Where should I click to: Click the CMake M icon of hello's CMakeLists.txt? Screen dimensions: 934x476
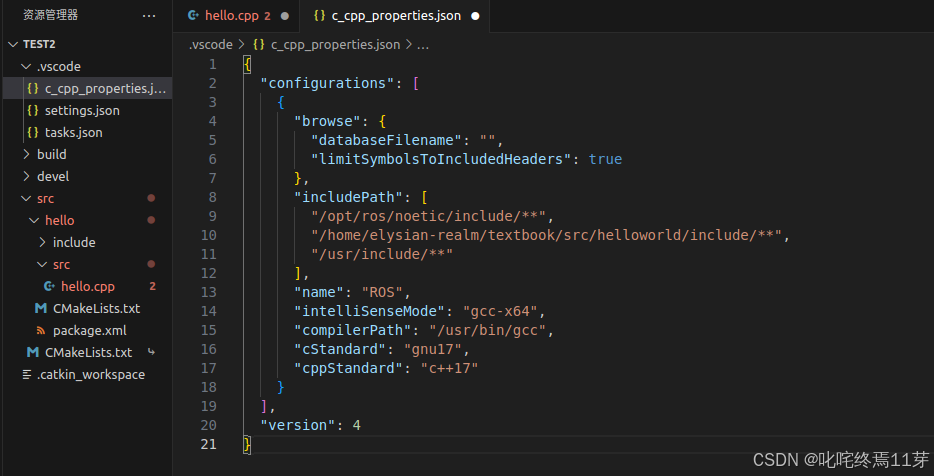(41, 309)
